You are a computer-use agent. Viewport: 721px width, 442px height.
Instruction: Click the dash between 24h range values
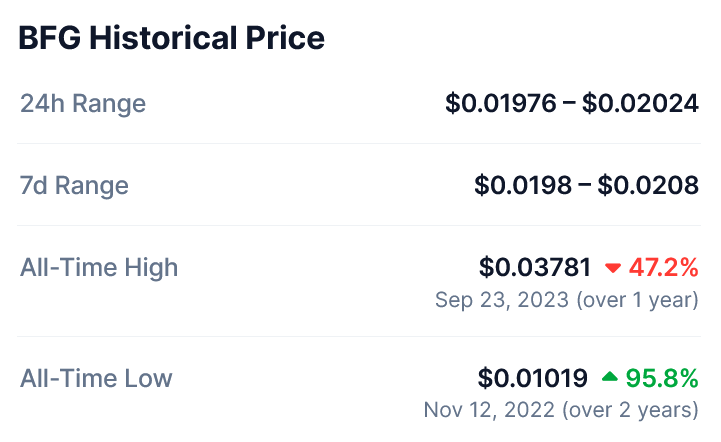(x=569, y=103)
